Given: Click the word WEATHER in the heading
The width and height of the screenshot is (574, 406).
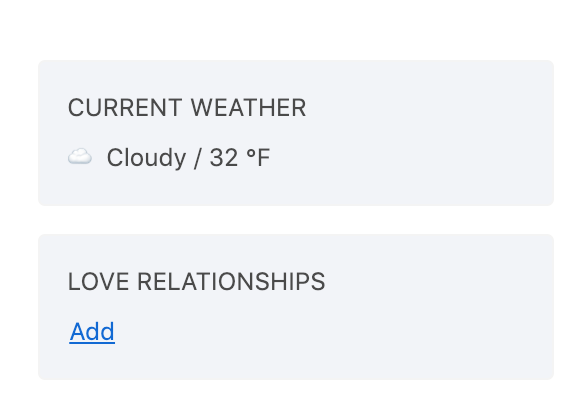Looking at the screenshot, I should point(248,108).
